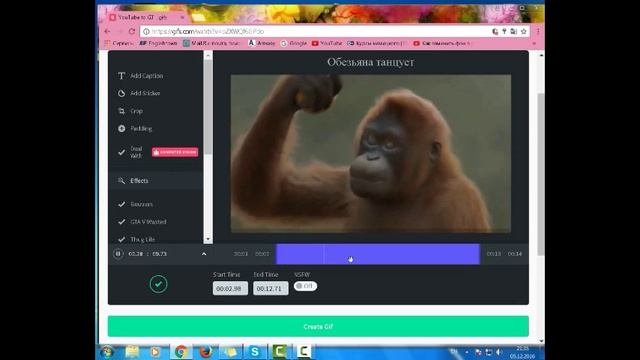
Task: Open the Google bookmark
Action: point(293,43)
